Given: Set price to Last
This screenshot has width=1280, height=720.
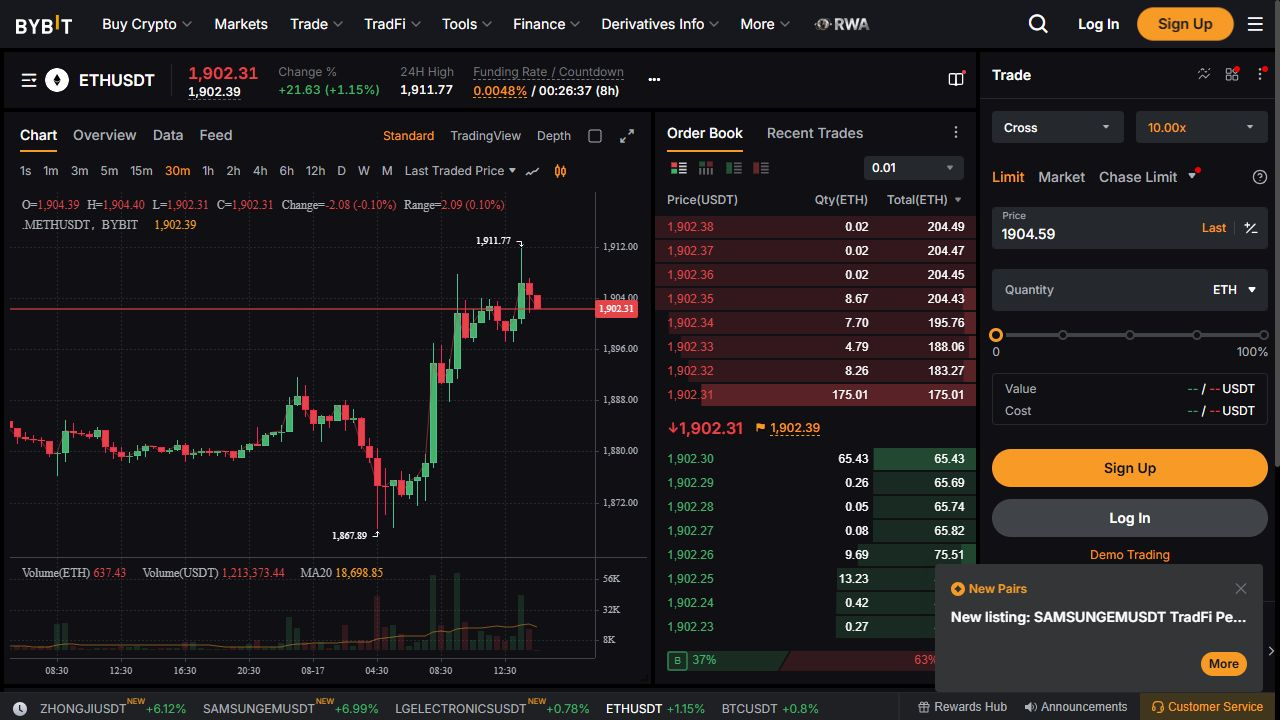Looking at the screenshot, I should (1214, 228).
